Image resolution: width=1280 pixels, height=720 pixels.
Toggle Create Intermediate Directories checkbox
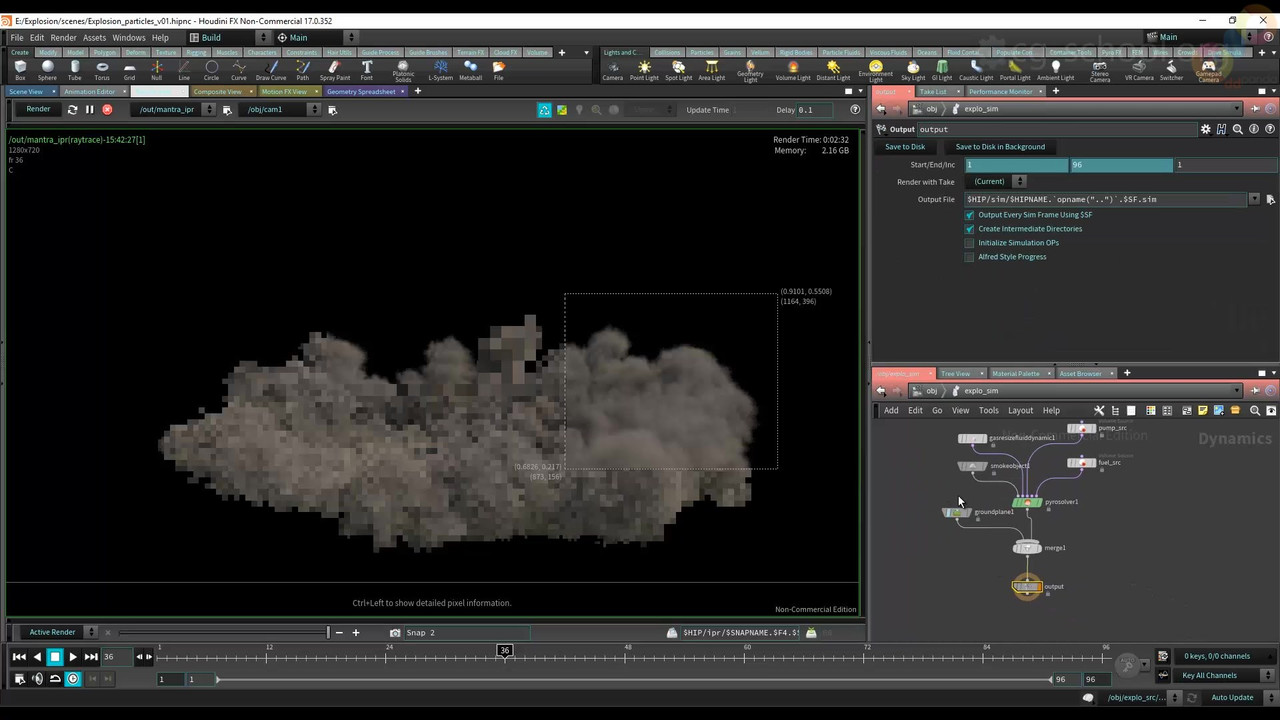(x=969, y=229)
